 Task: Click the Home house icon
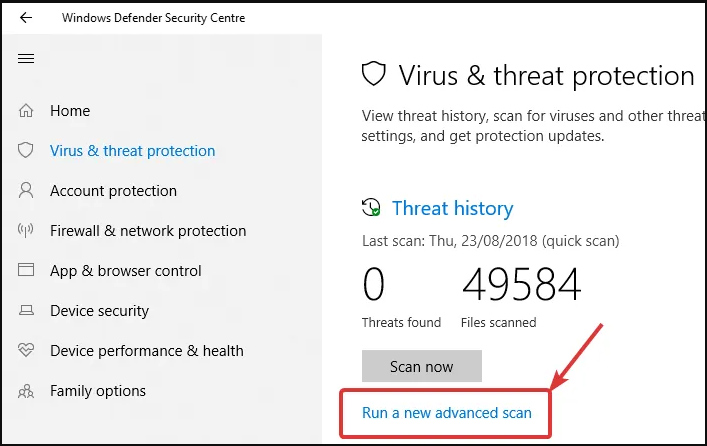pyautogui.click(x=26, y=110)
